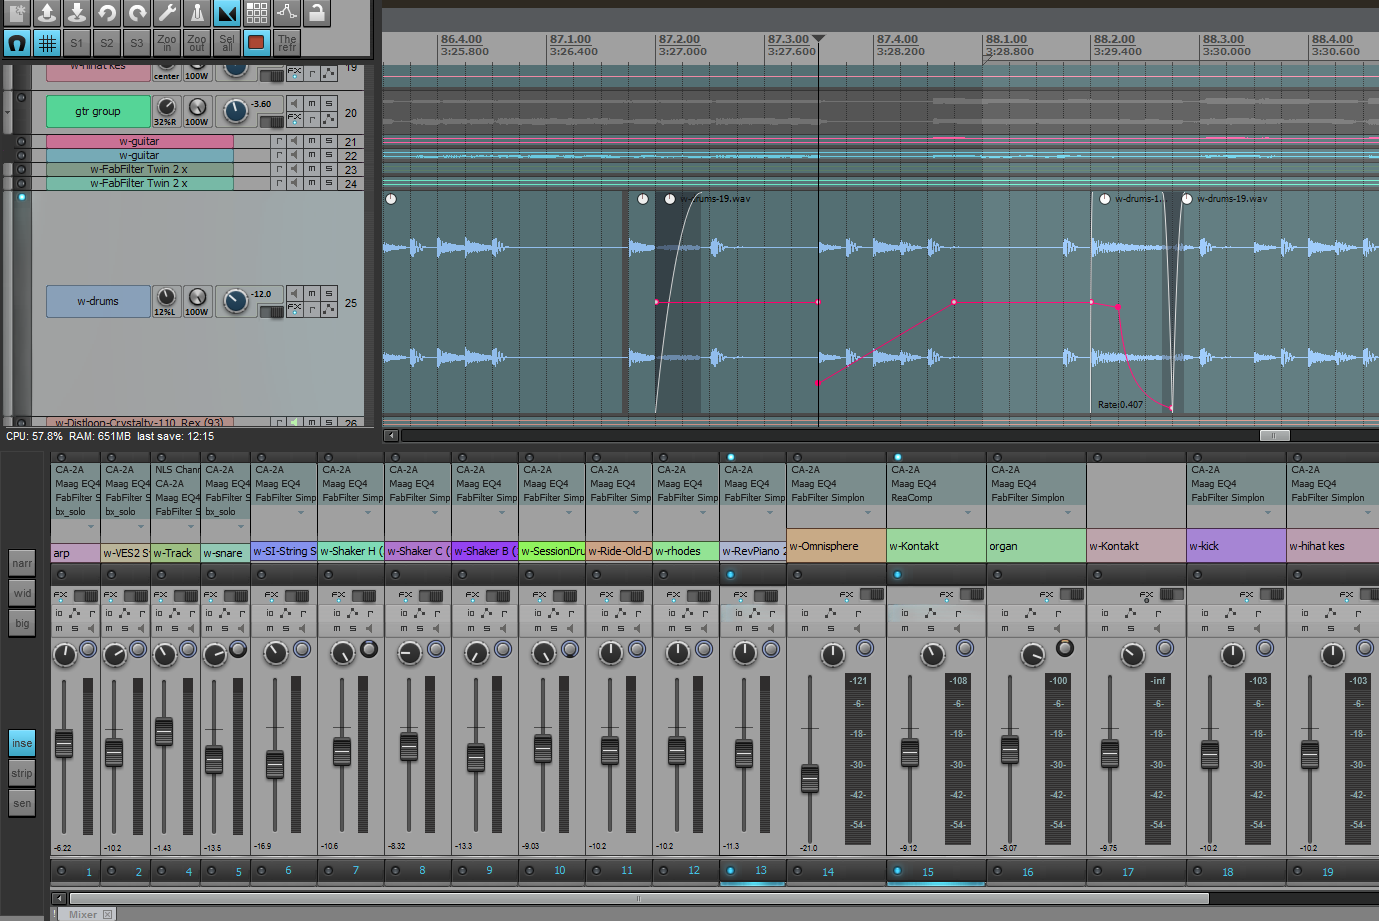Mute the w-drums track
The image size is (1379, 921).
point(312,293)
